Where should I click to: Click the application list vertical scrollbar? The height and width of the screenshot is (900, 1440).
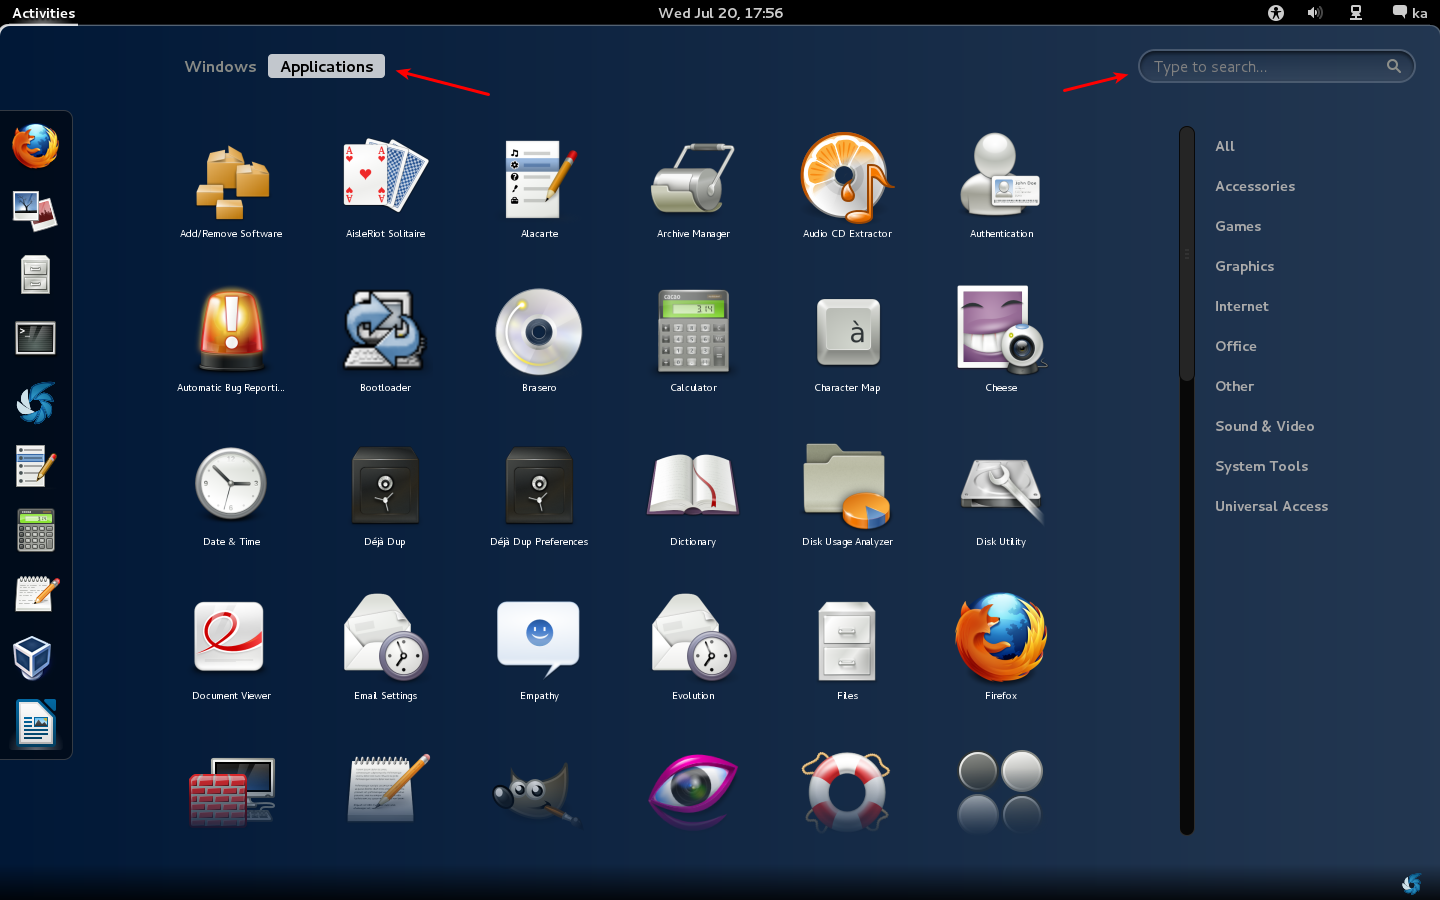tap(1187, 254)
